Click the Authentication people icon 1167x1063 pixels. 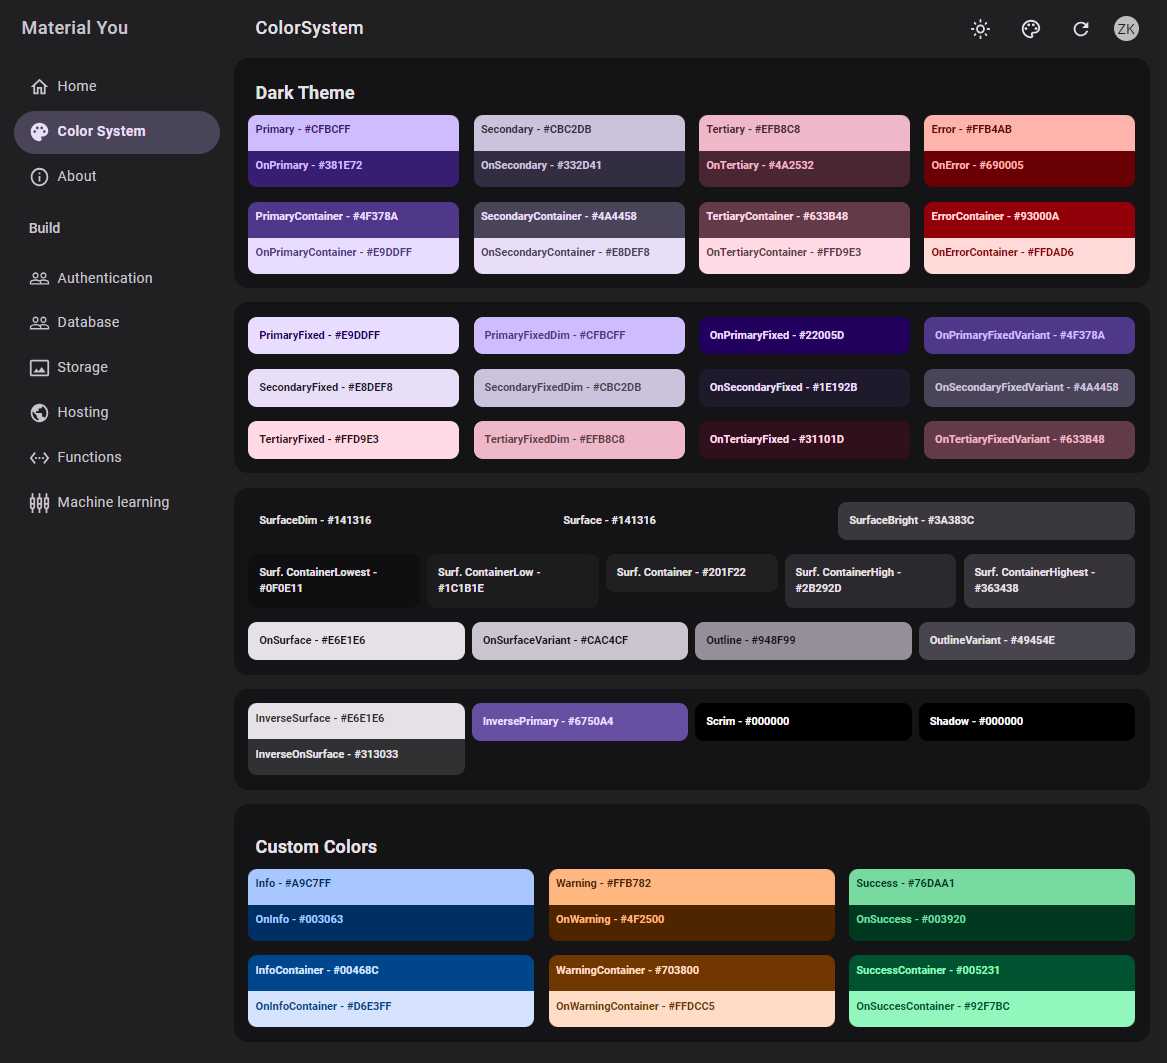pyautogui.click(x=39, y=278)
